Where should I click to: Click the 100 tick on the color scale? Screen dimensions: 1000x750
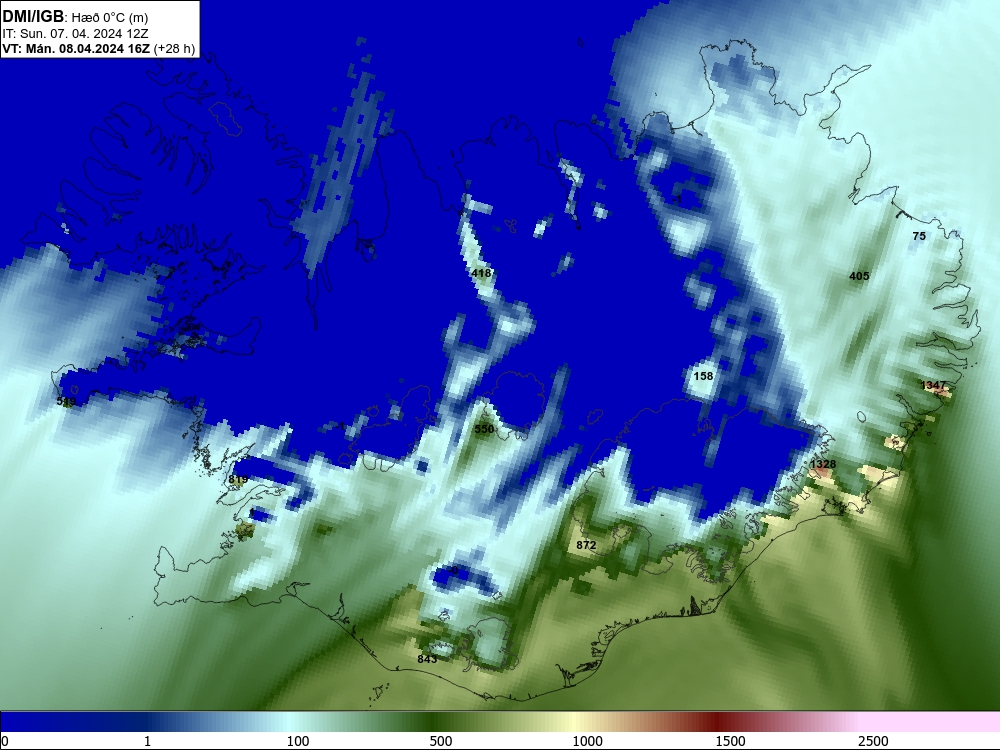(x=298, y=741)
